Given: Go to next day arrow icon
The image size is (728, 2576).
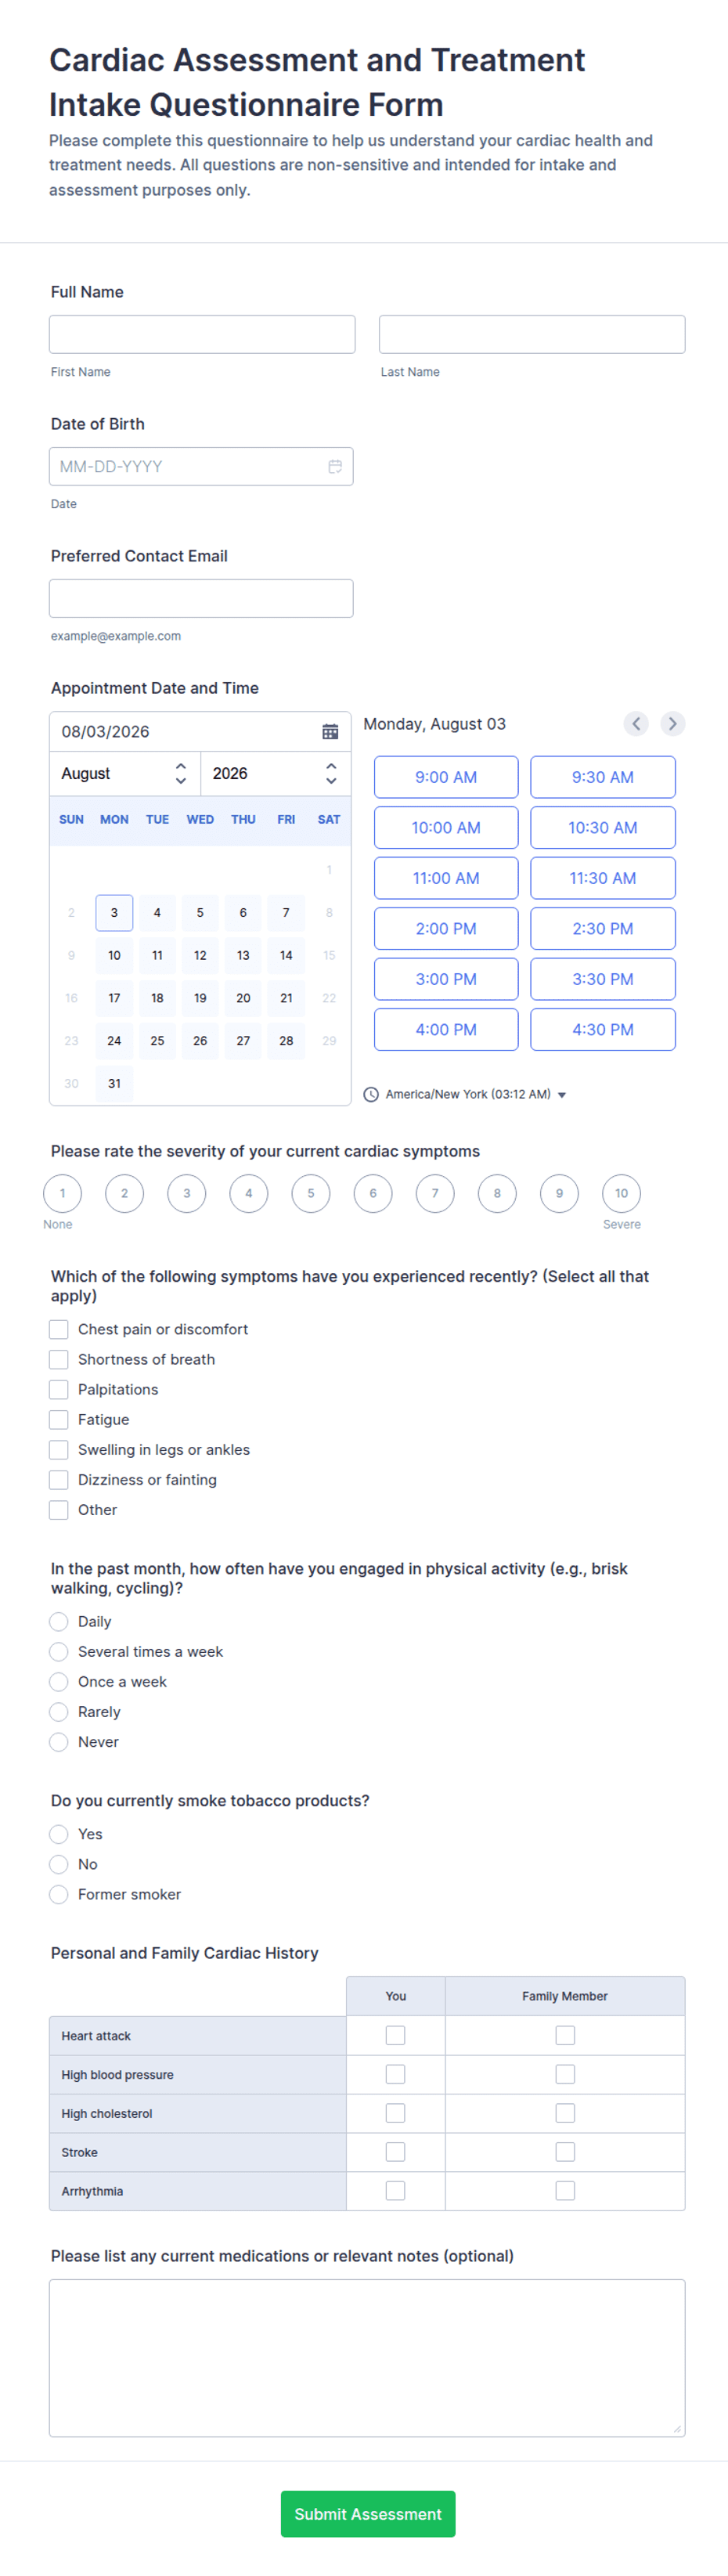Looking at the screenshot, I should click(x=673, y=724).
